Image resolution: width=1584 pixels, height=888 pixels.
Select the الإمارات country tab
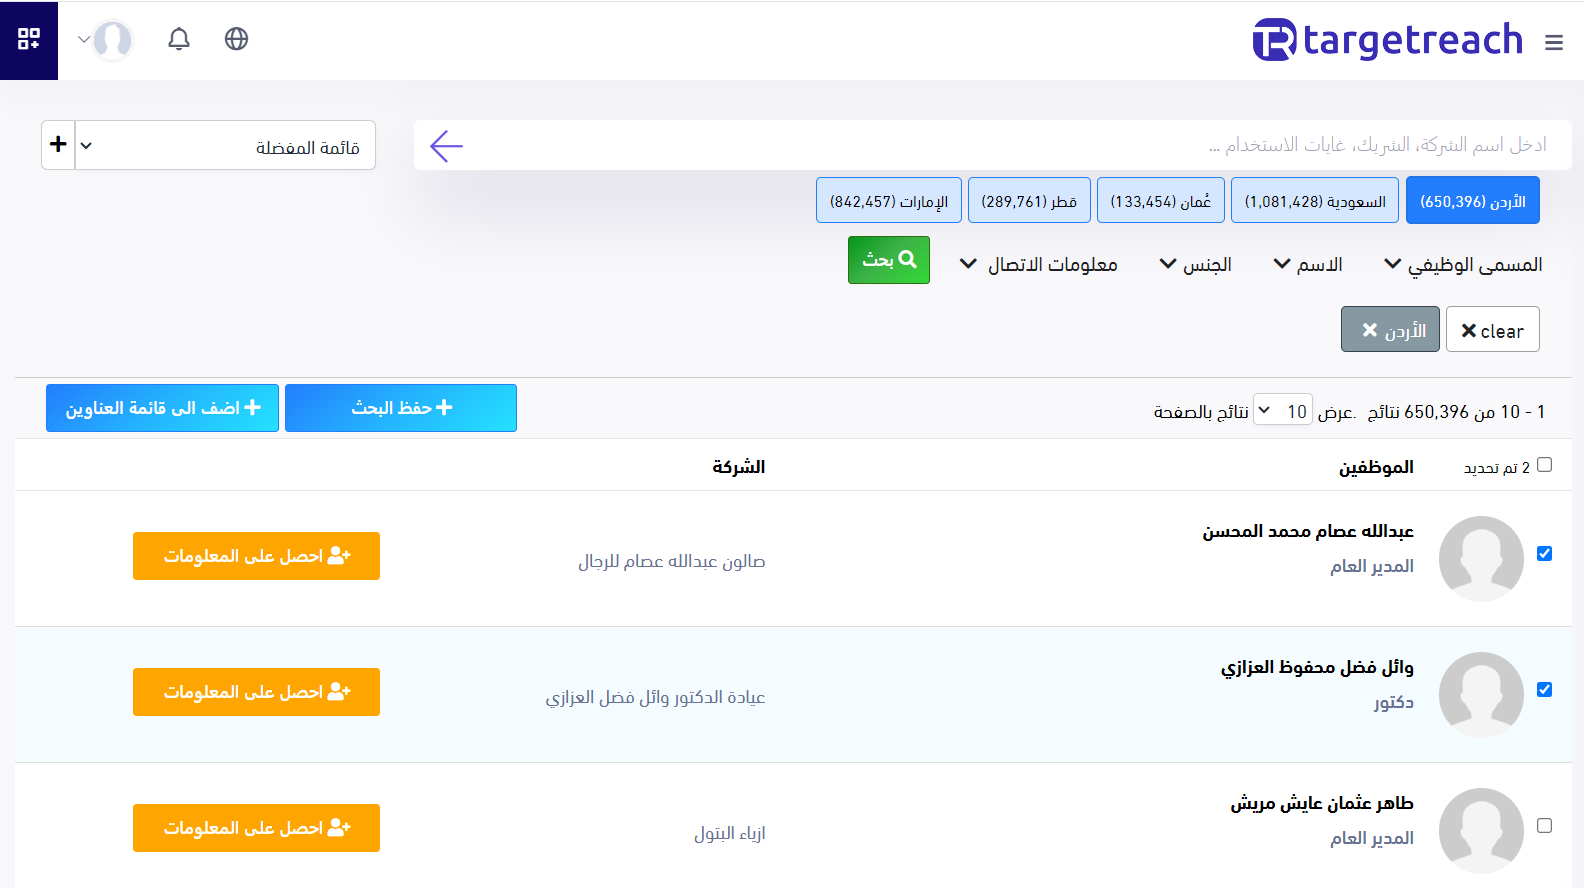888,201
